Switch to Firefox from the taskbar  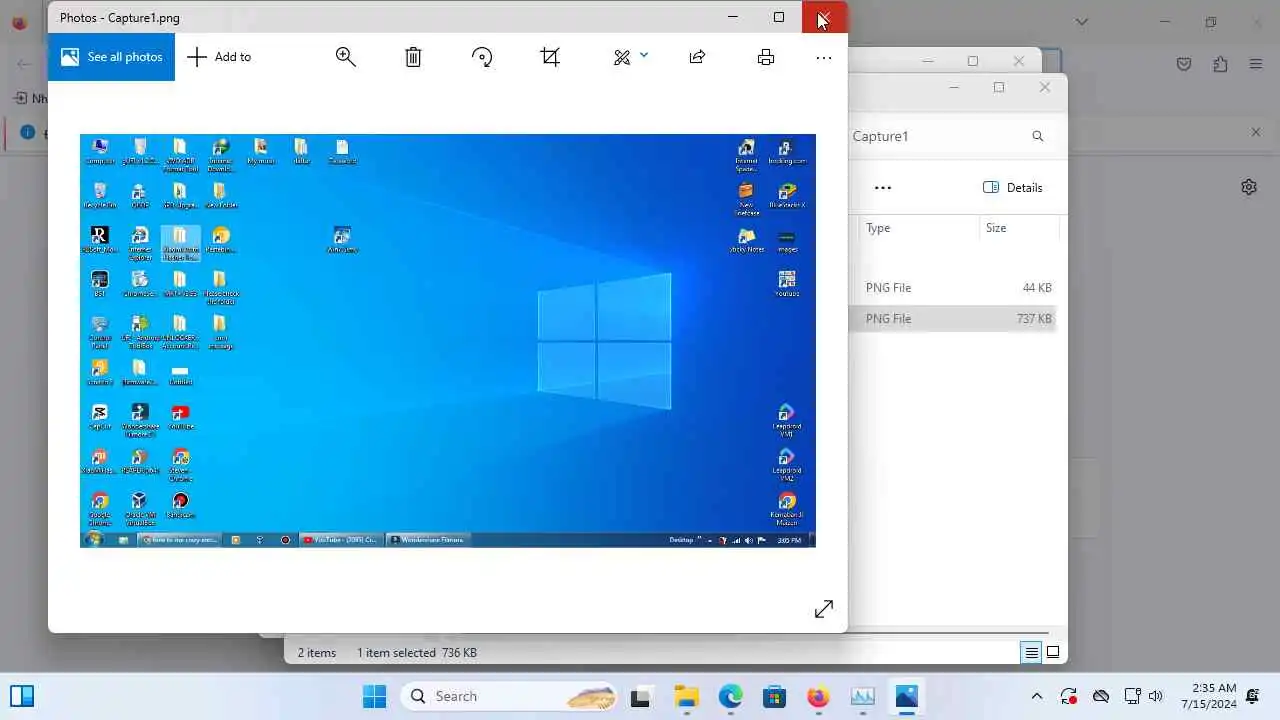click(818, 696)
